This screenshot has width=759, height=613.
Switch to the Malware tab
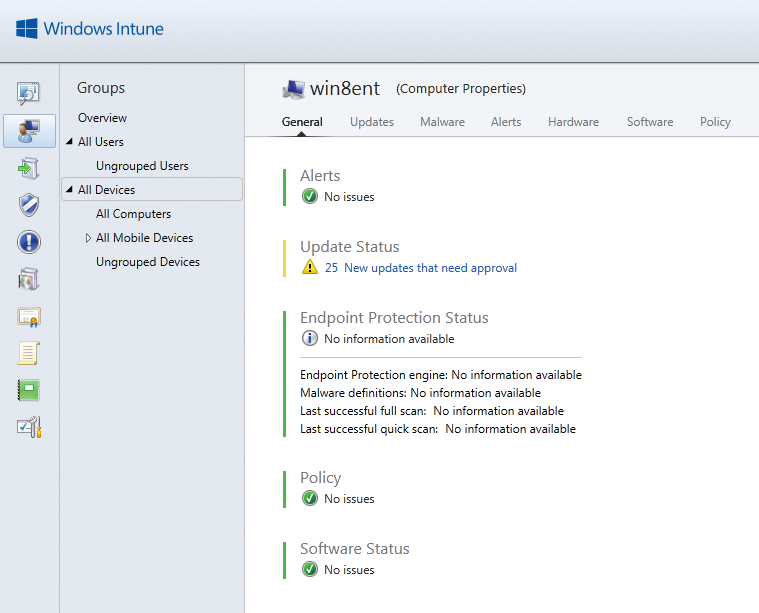442,122
